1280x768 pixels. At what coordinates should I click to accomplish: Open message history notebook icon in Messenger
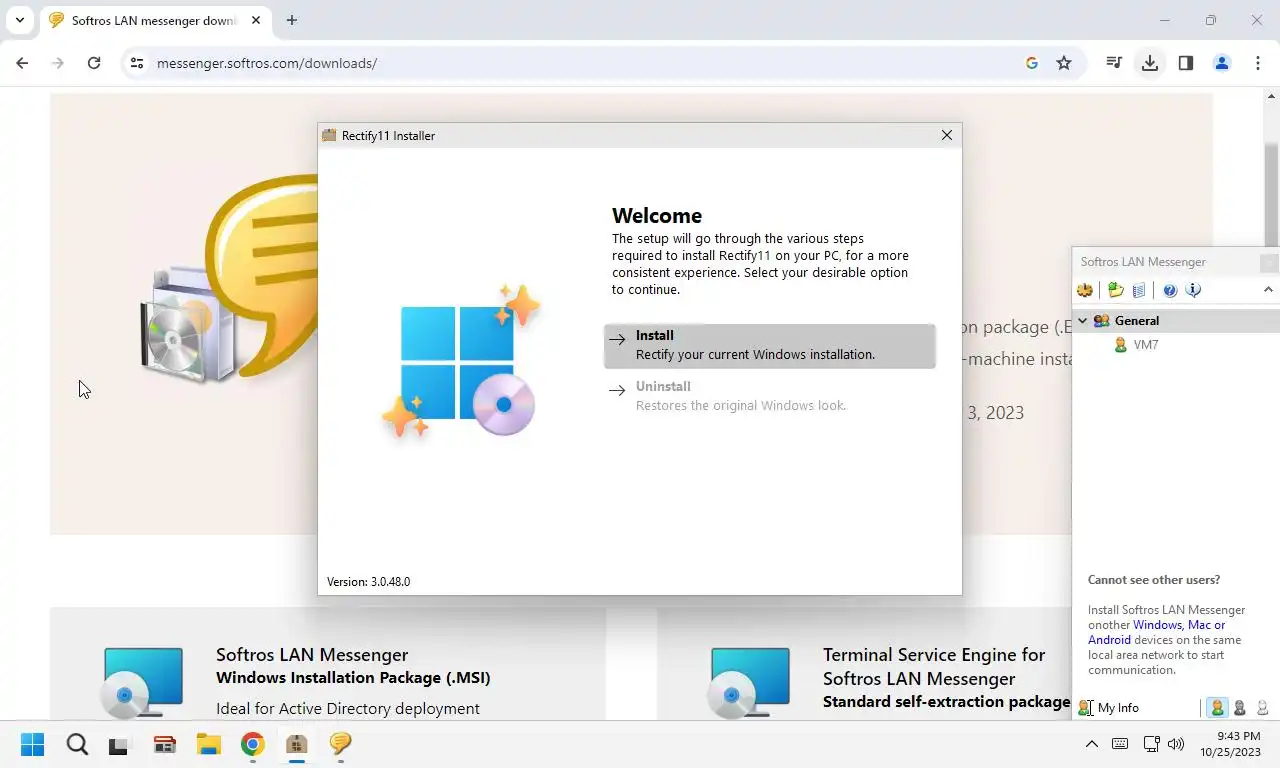(x=1138, y=290)
